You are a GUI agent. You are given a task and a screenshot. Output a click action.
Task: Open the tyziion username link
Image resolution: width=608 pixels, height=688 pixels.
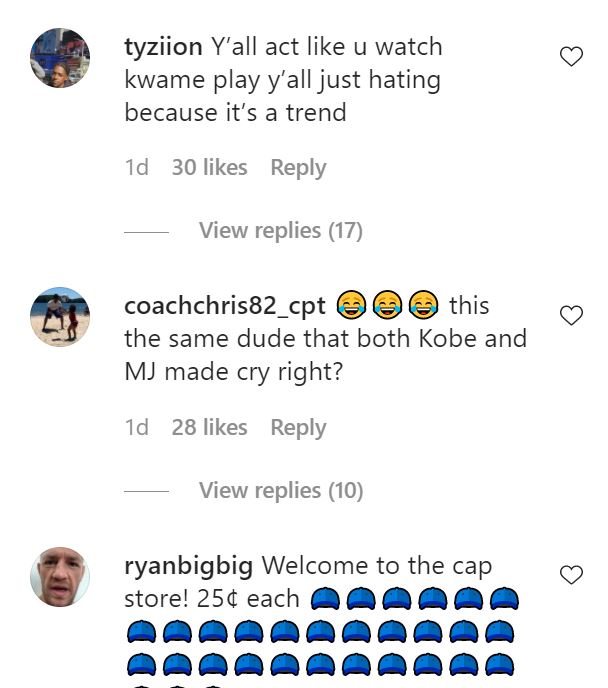tap(163, 47)
